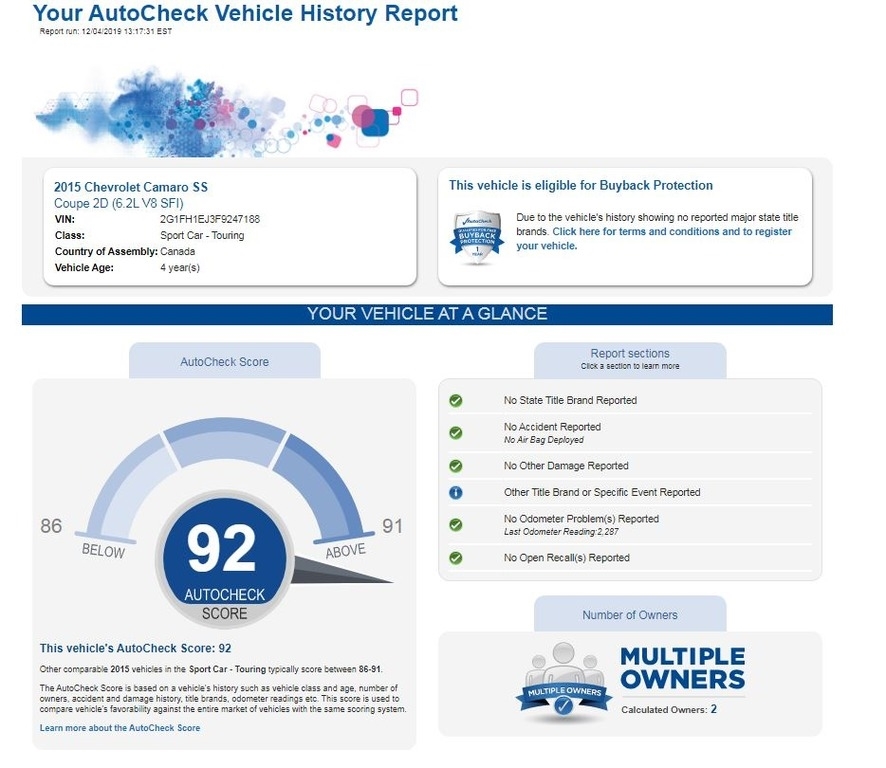This screenshot has height=768, width=886.
Task: Click blue info icon beside Other Title Brand
Action: point(456,493)
